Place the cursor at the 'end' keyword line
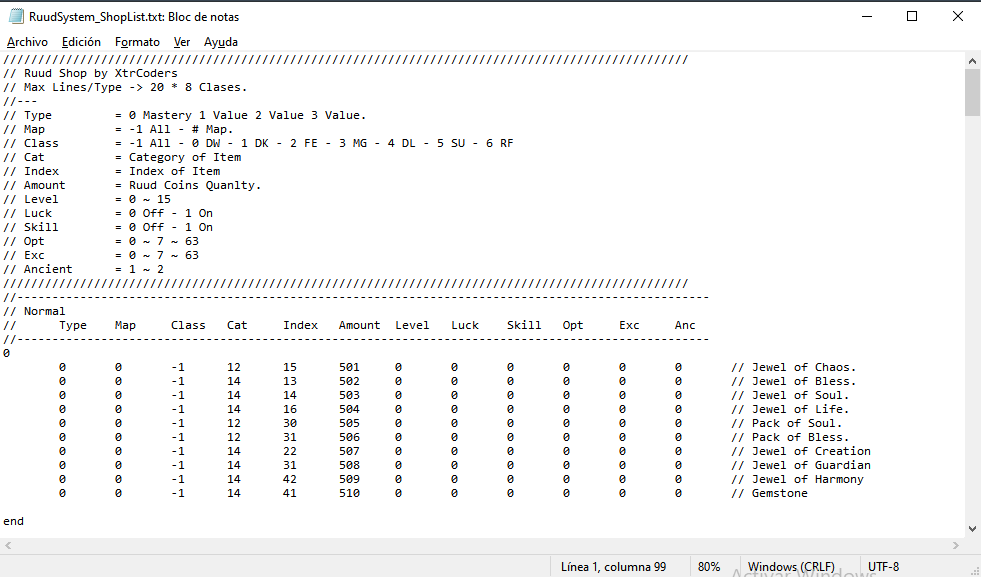Screen dimensions: 981x577 [14, 521]
